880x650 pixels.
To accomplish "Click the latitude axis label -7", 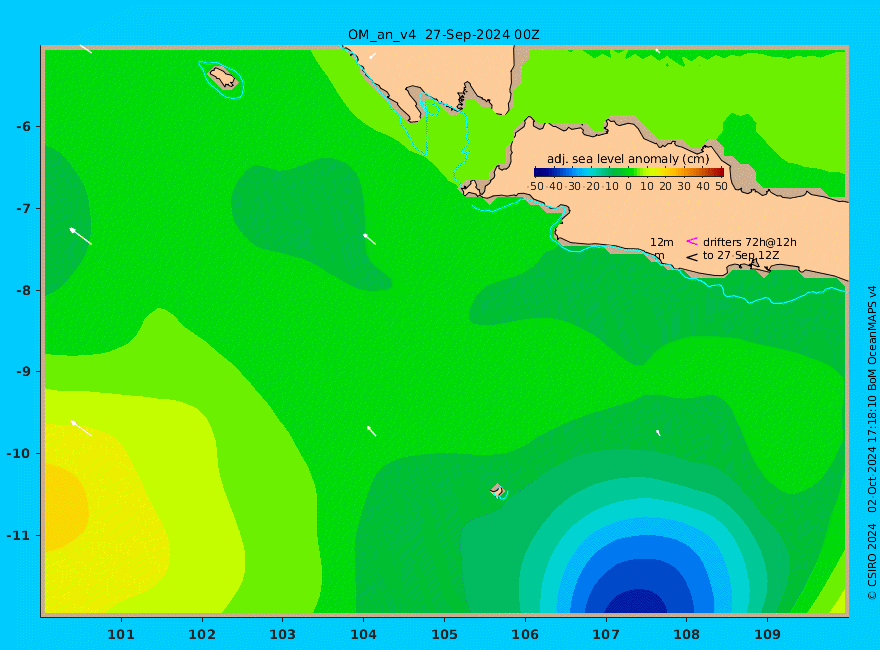I will tap(24, 208).
